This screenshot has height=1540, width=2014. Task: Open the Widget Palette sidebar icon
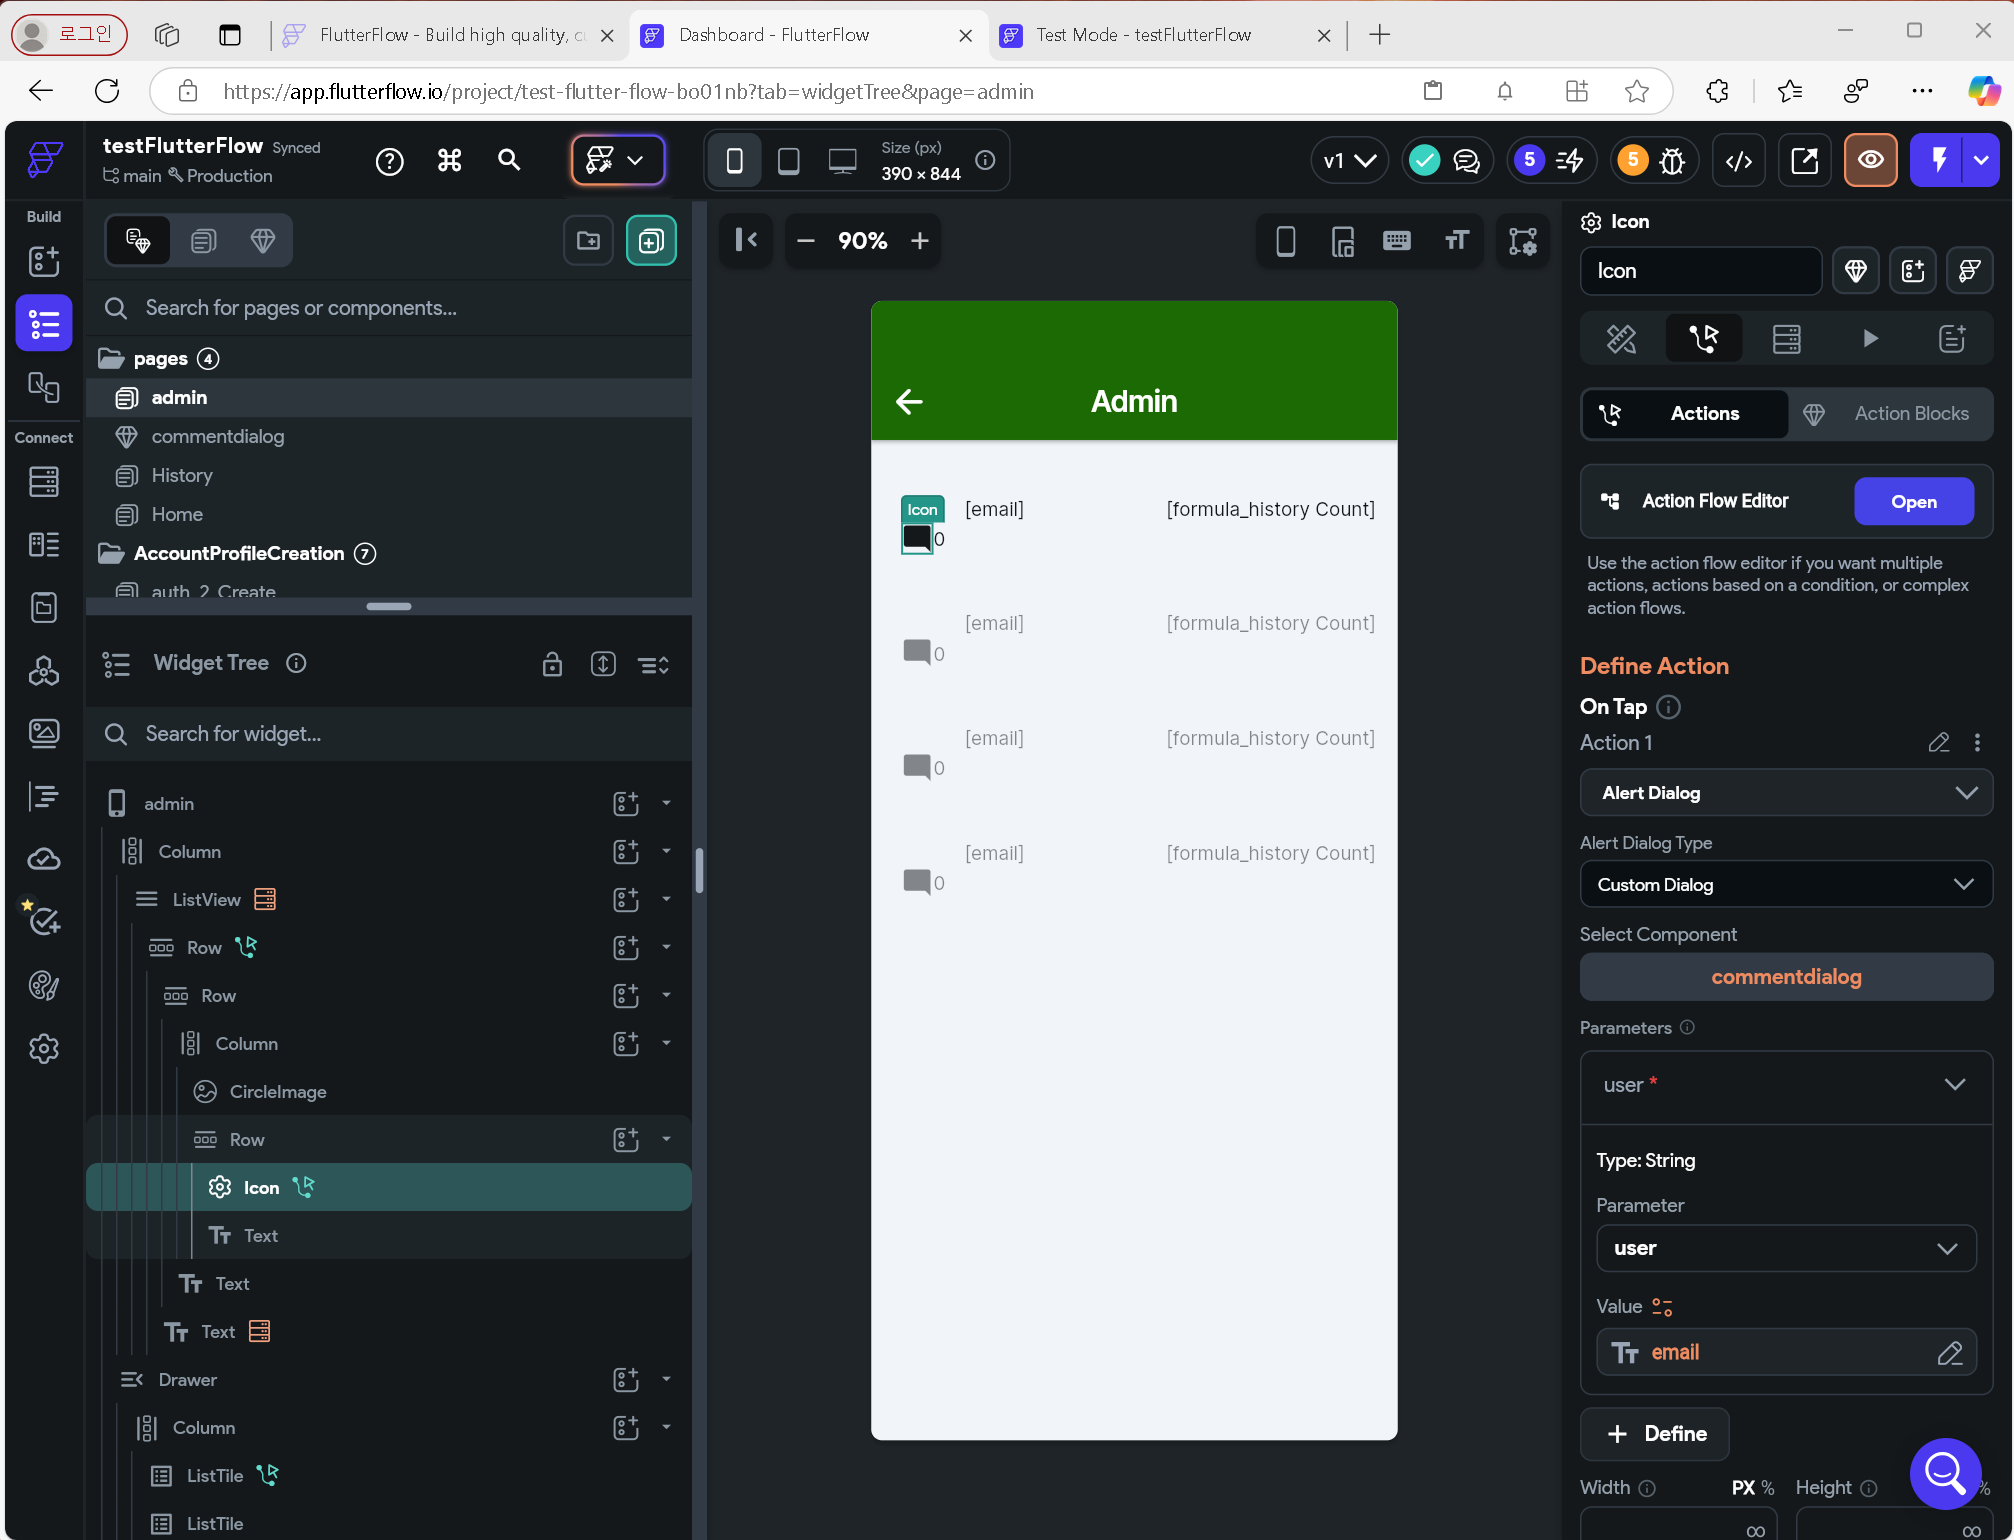(44, 261)
